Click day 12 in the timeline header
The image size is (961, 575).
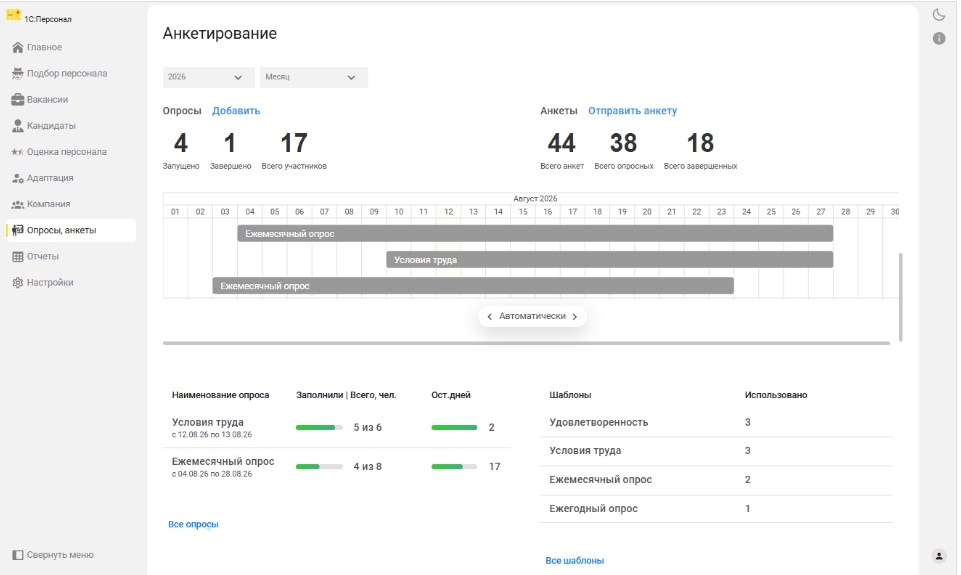point(448,212)
